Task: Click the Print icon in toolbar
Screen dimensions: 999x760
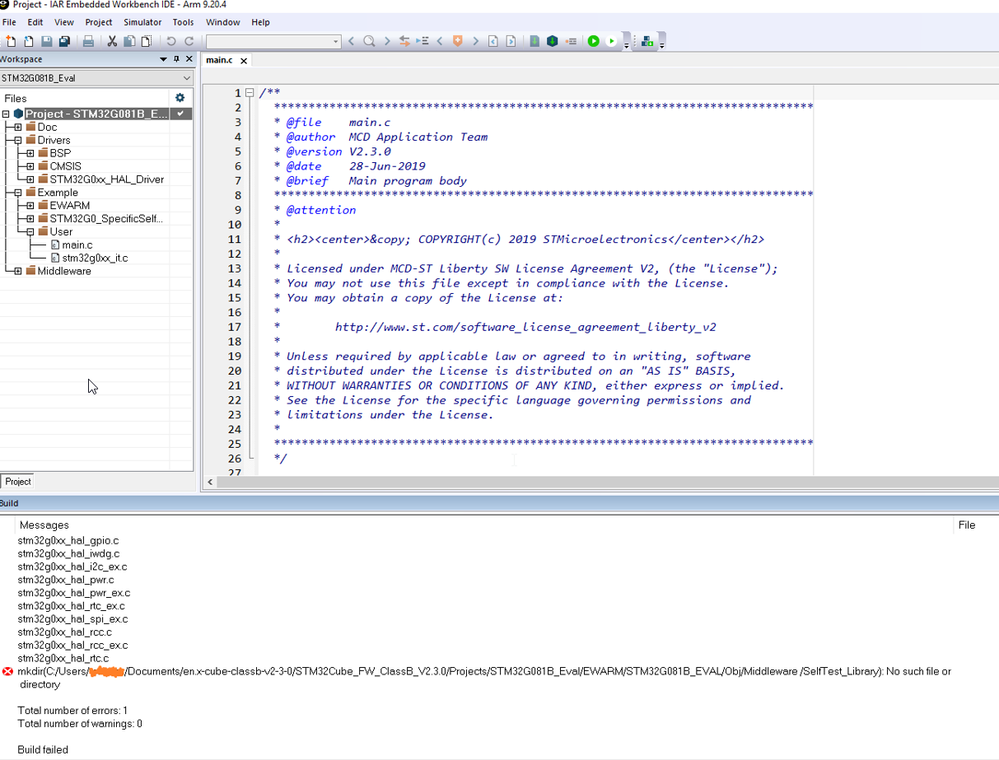Action: pyautogui.click(x=88, y=41)
